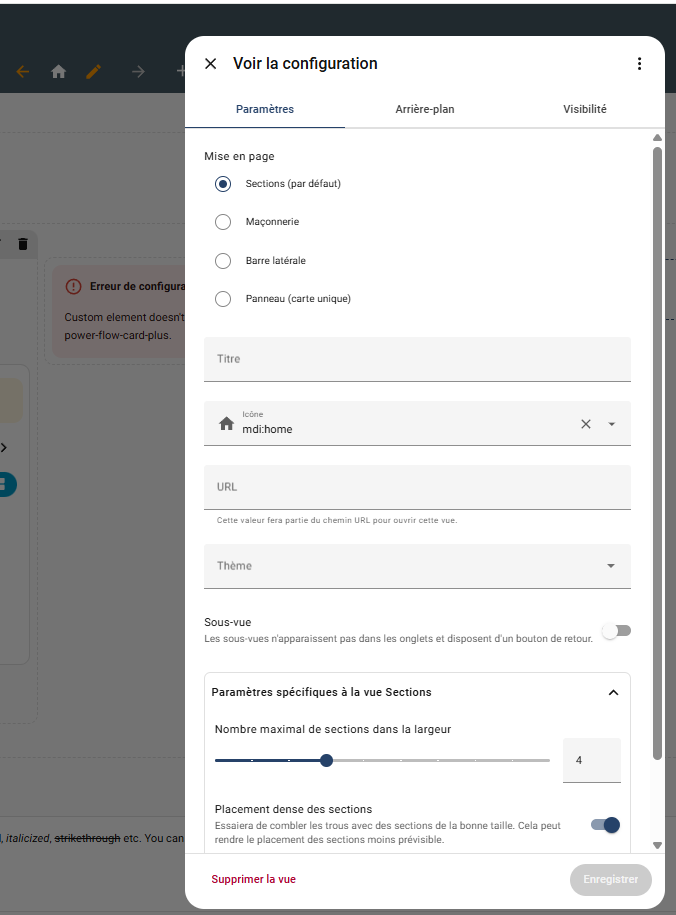The image size is (676, 915).
Task: Select Barre latérale layout option
Action: pos(223,261)
